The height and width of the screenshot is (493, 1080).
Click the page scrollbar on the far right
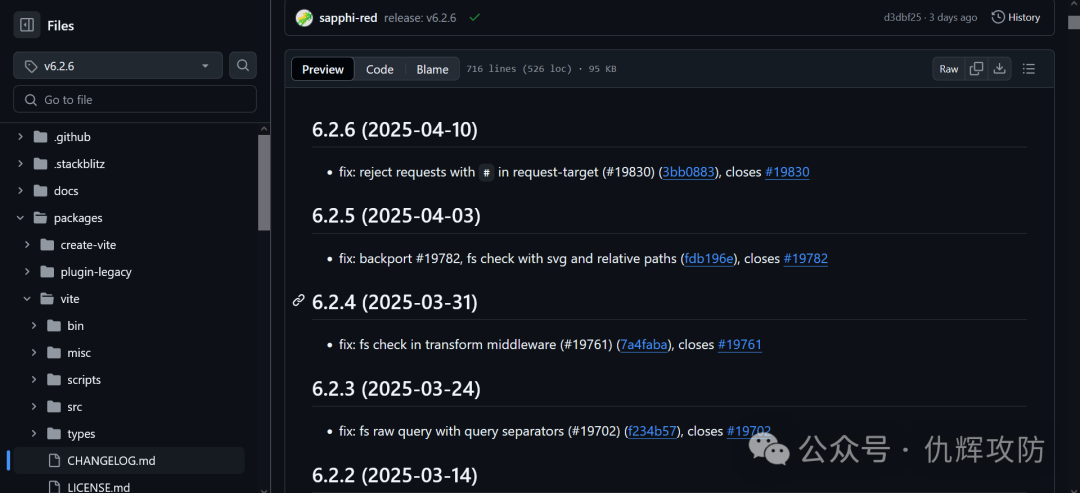click(1073, 24)
